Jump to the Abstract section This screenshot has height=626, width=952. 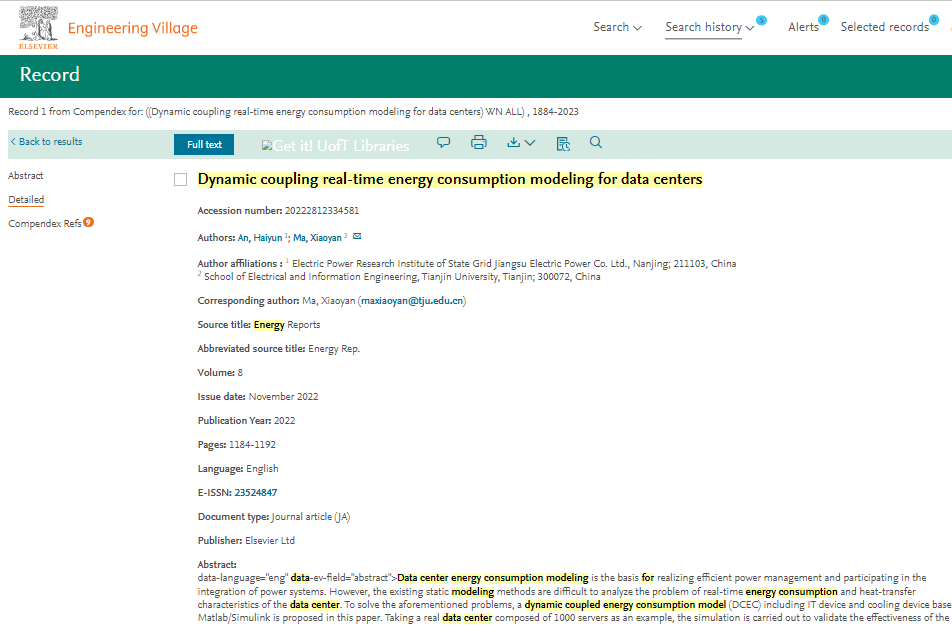click(26, 175)
